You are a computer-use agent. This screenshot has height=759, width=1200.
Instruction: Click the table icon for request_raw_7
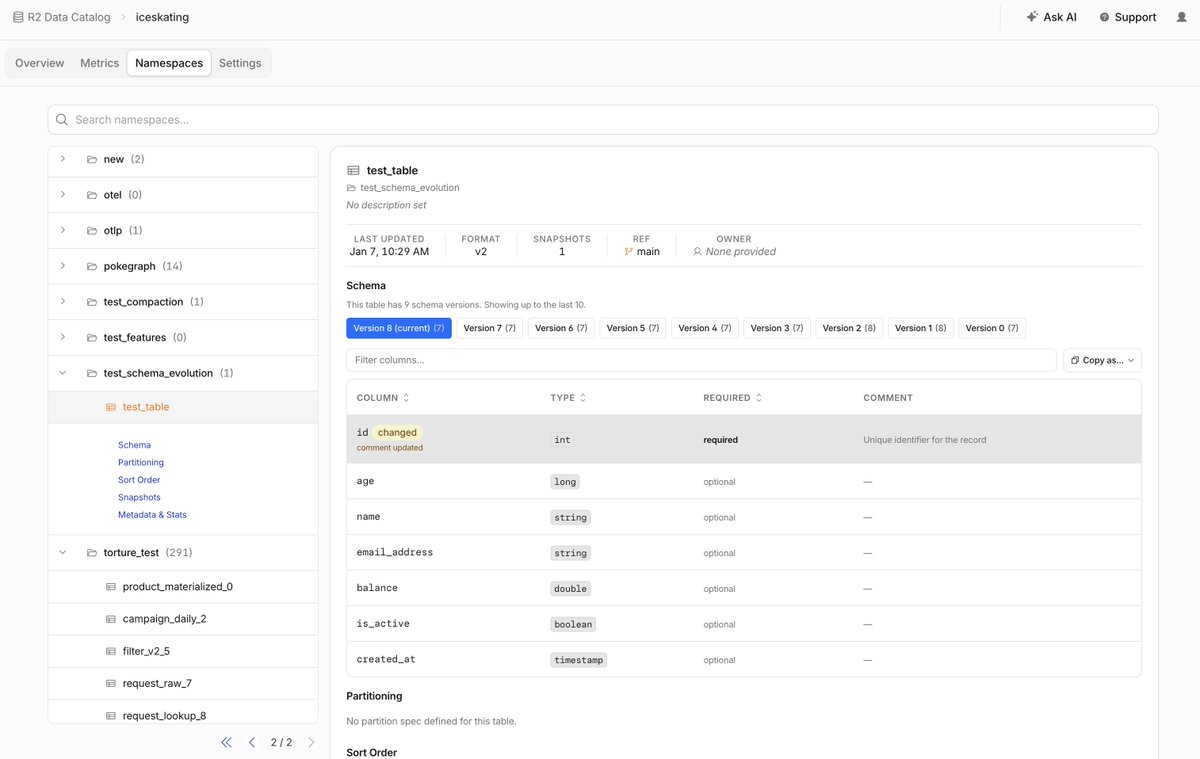click(111, 683)
